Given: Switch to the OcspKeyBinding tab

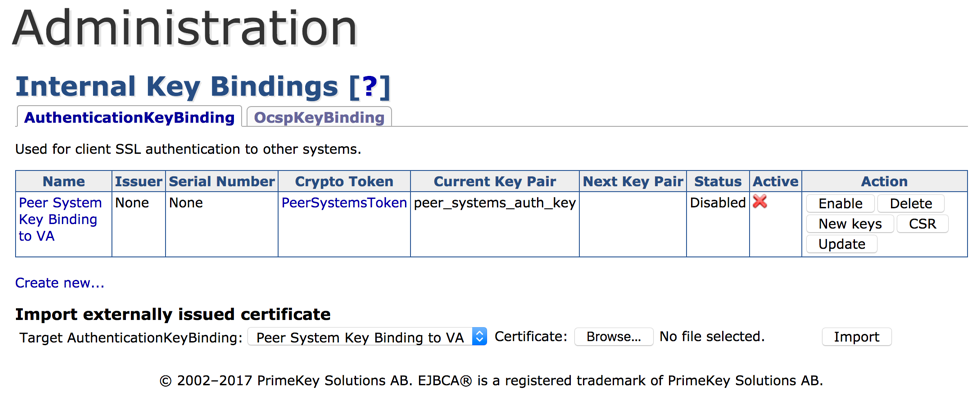Looking at the screenshot, I should point(319,117).
